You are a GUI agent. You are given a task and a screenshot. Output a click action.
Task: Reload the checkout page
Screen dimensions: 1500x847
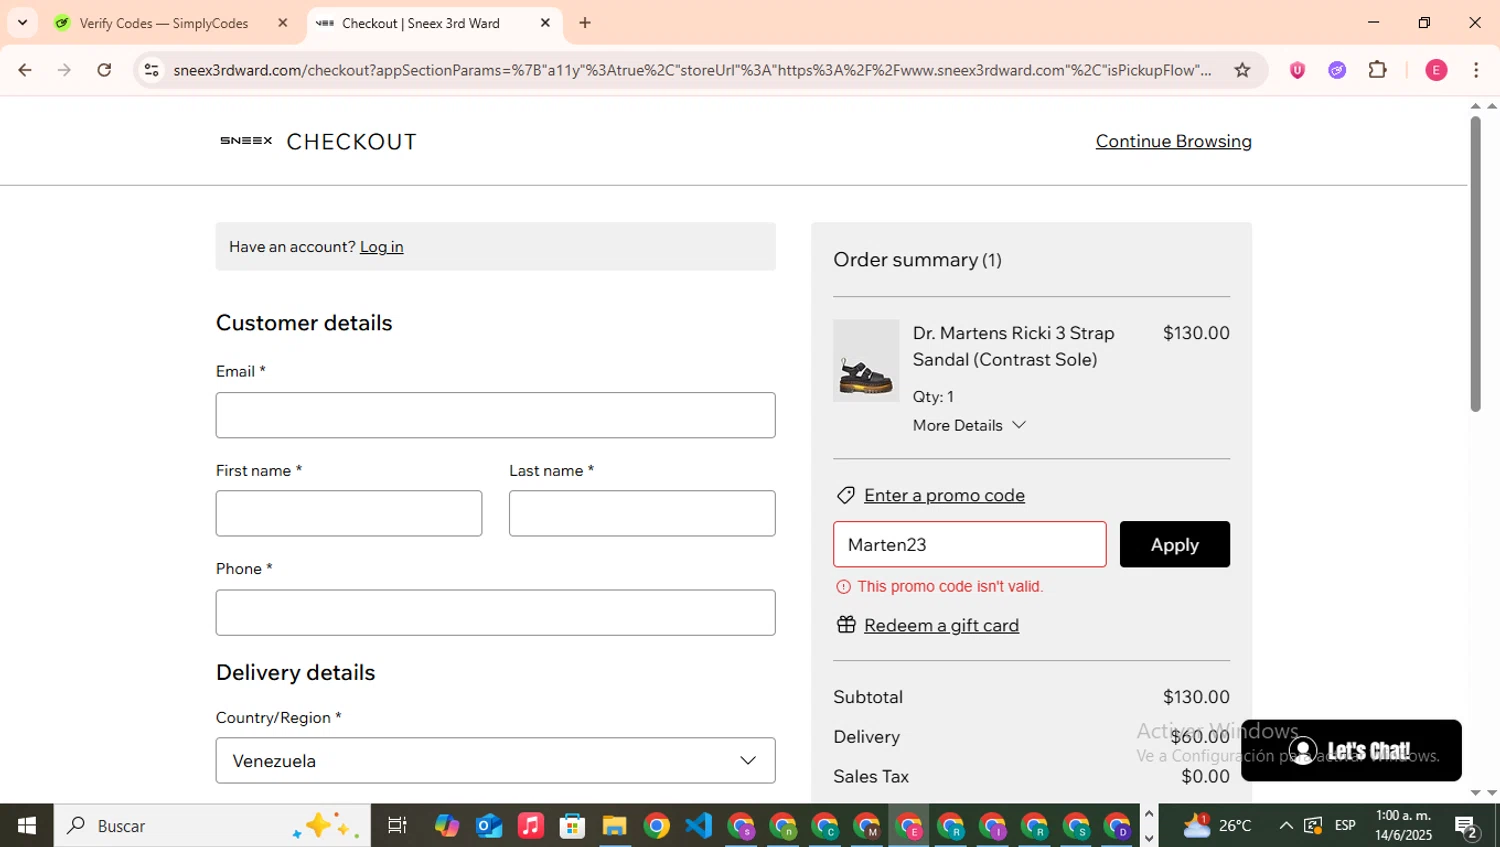(x=104, y=70)
